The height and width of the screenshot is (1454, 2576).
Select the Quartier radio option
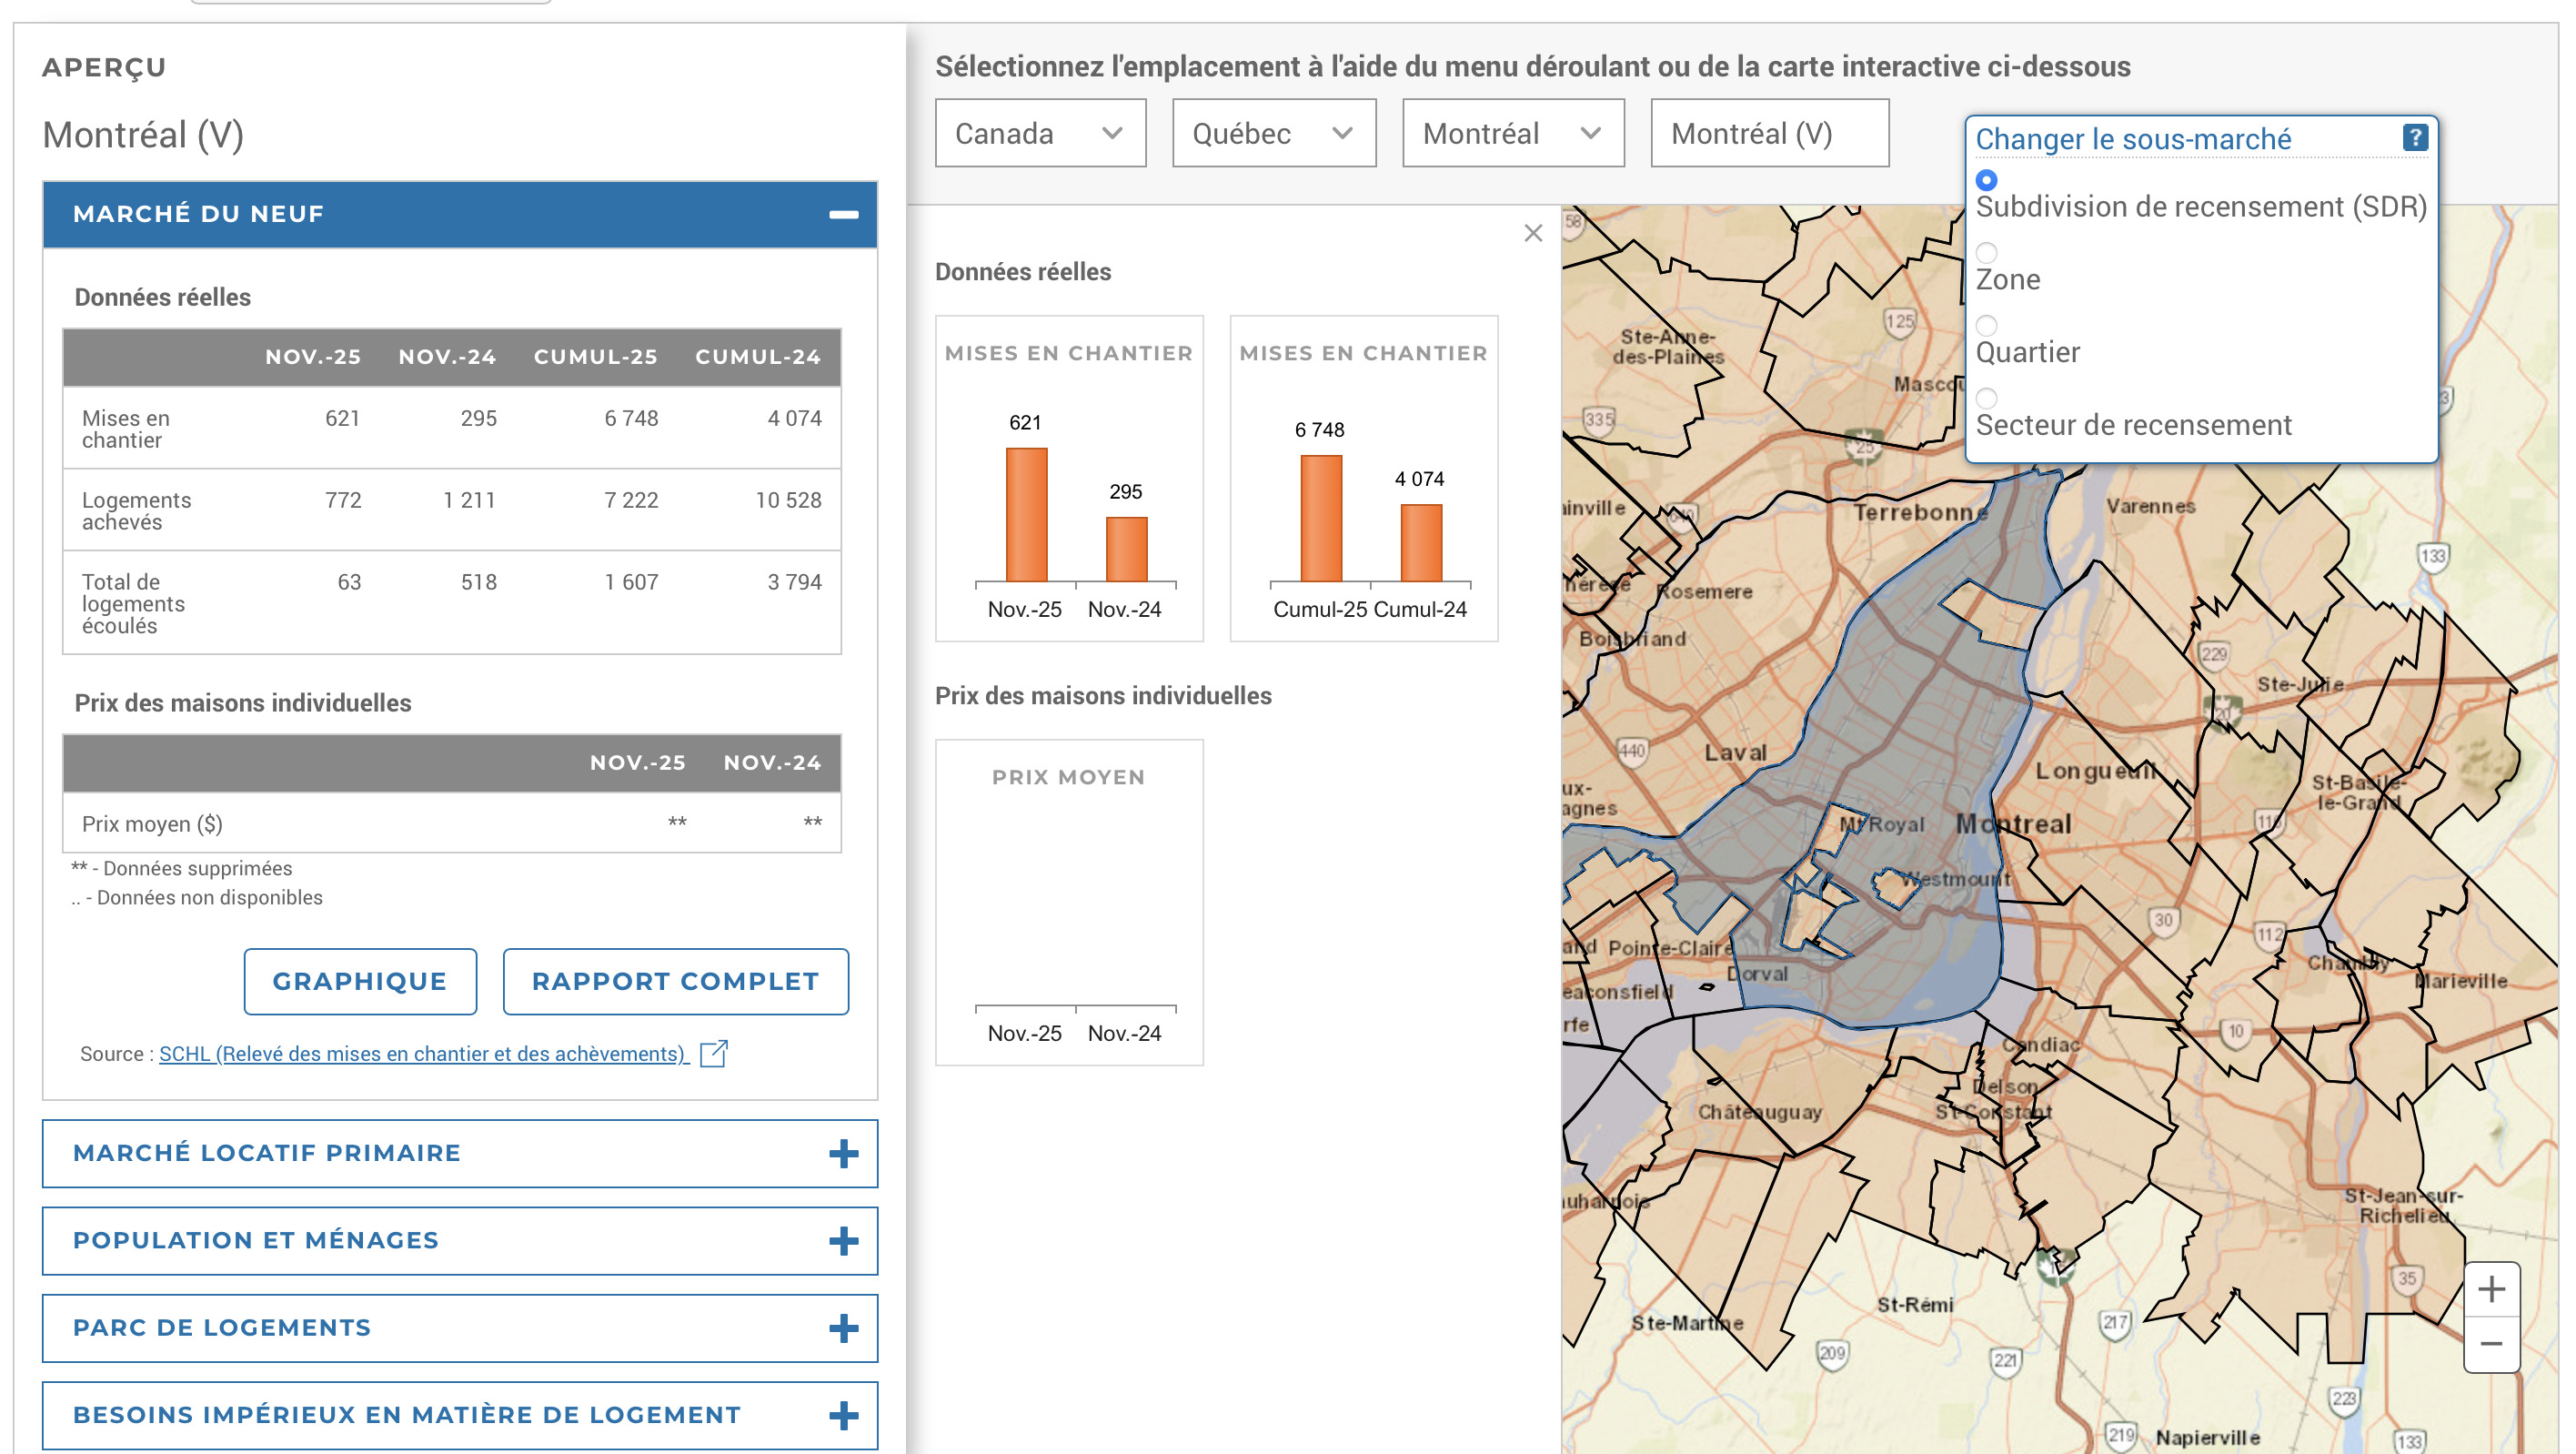pos(1986,326)
